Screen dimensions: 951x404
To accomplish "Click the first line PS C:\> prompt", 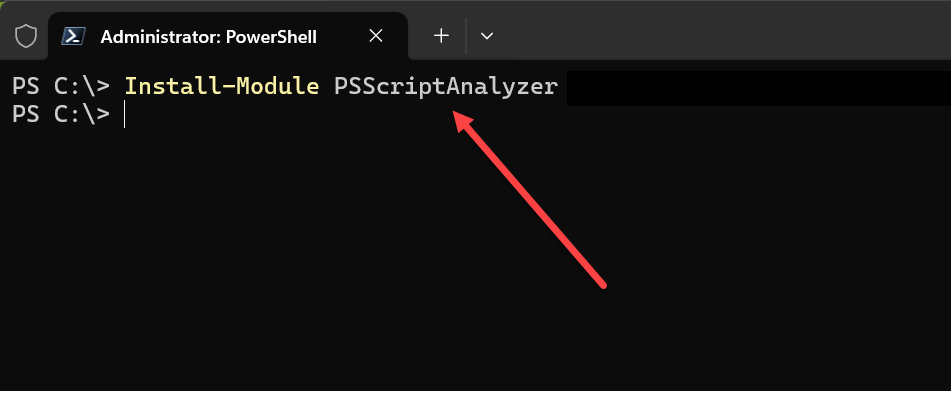I will (61, 86).
